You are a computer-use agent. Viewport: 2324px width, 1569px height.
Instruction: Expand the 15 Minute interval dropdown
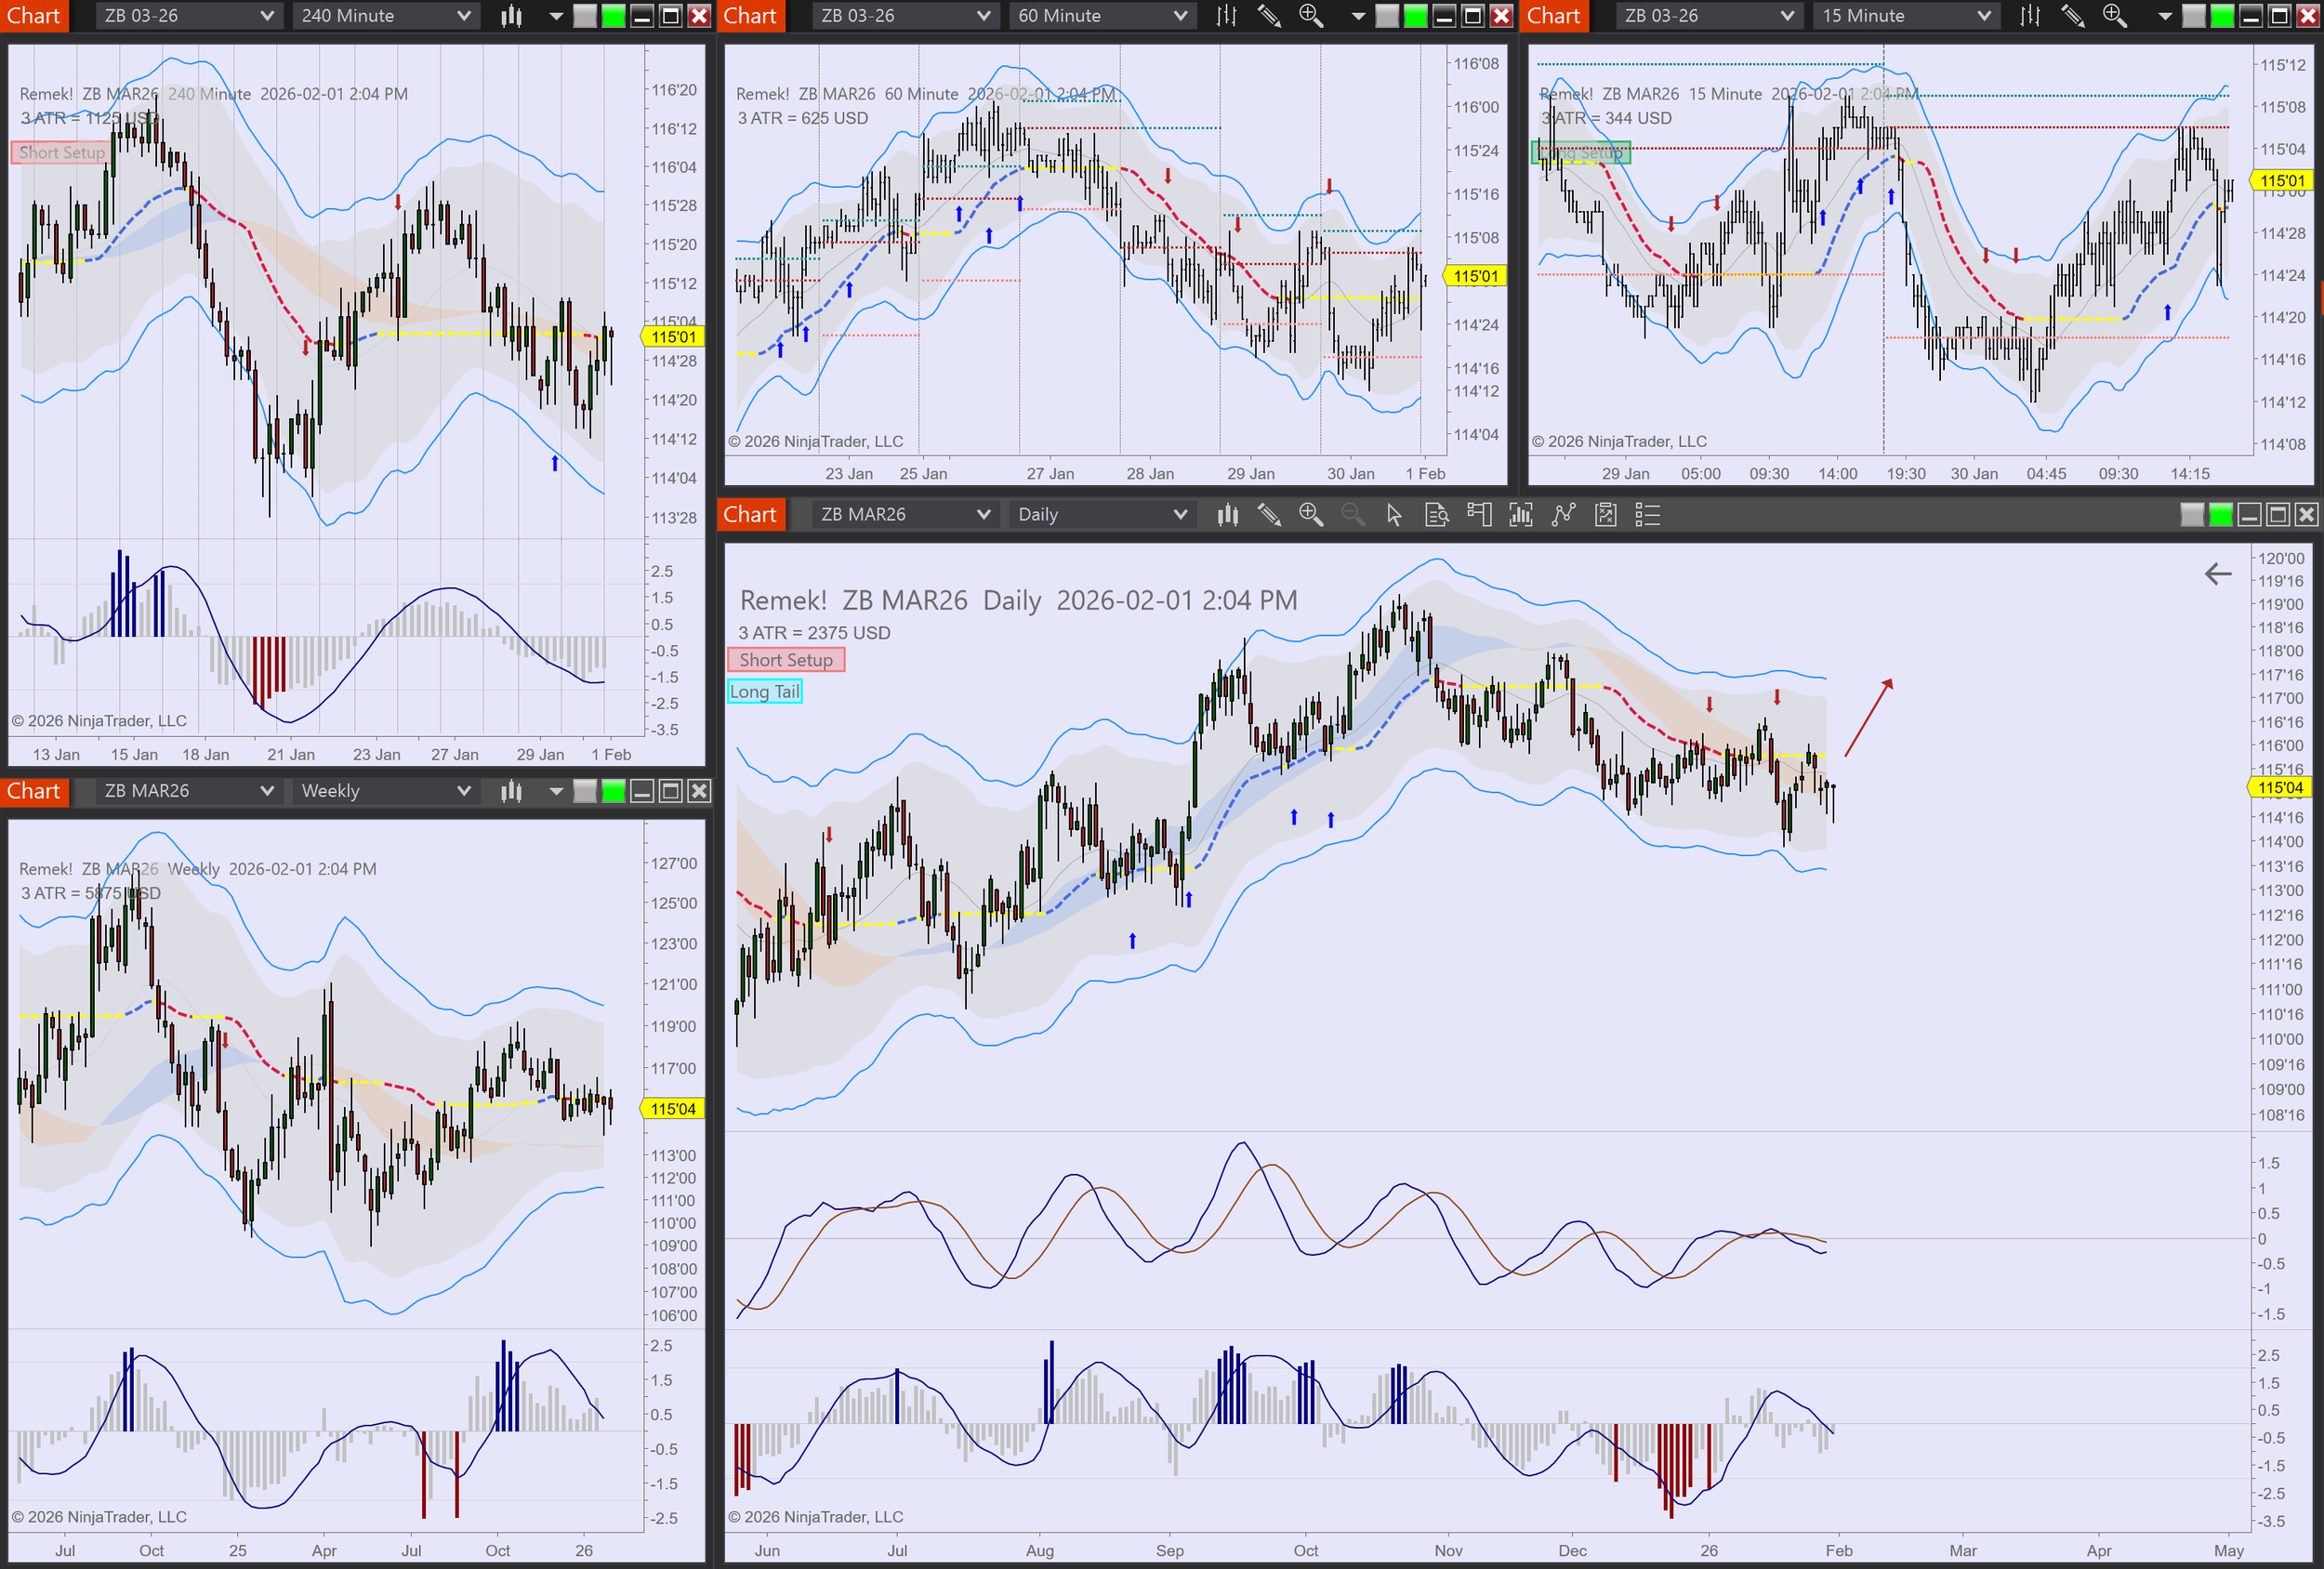1984,16
